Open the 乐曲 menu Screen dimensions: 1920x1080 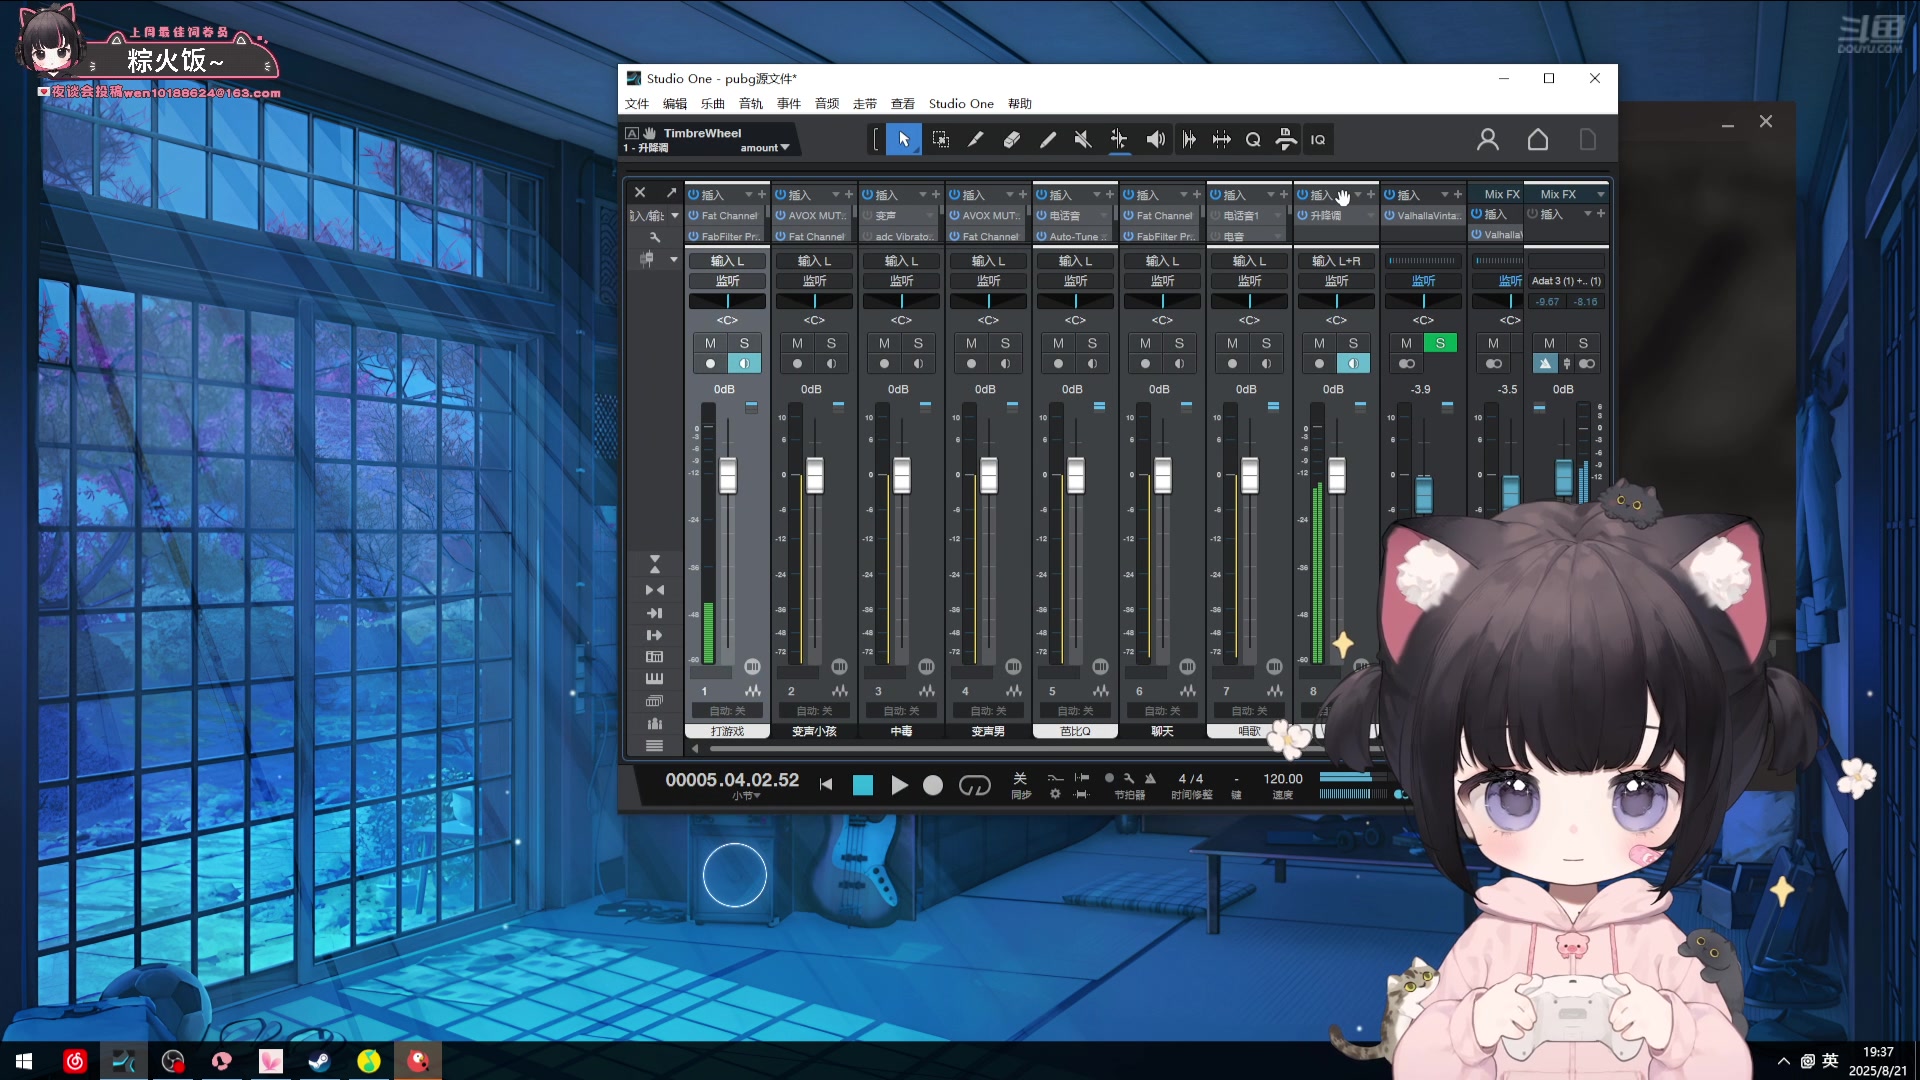coord(713,104)
